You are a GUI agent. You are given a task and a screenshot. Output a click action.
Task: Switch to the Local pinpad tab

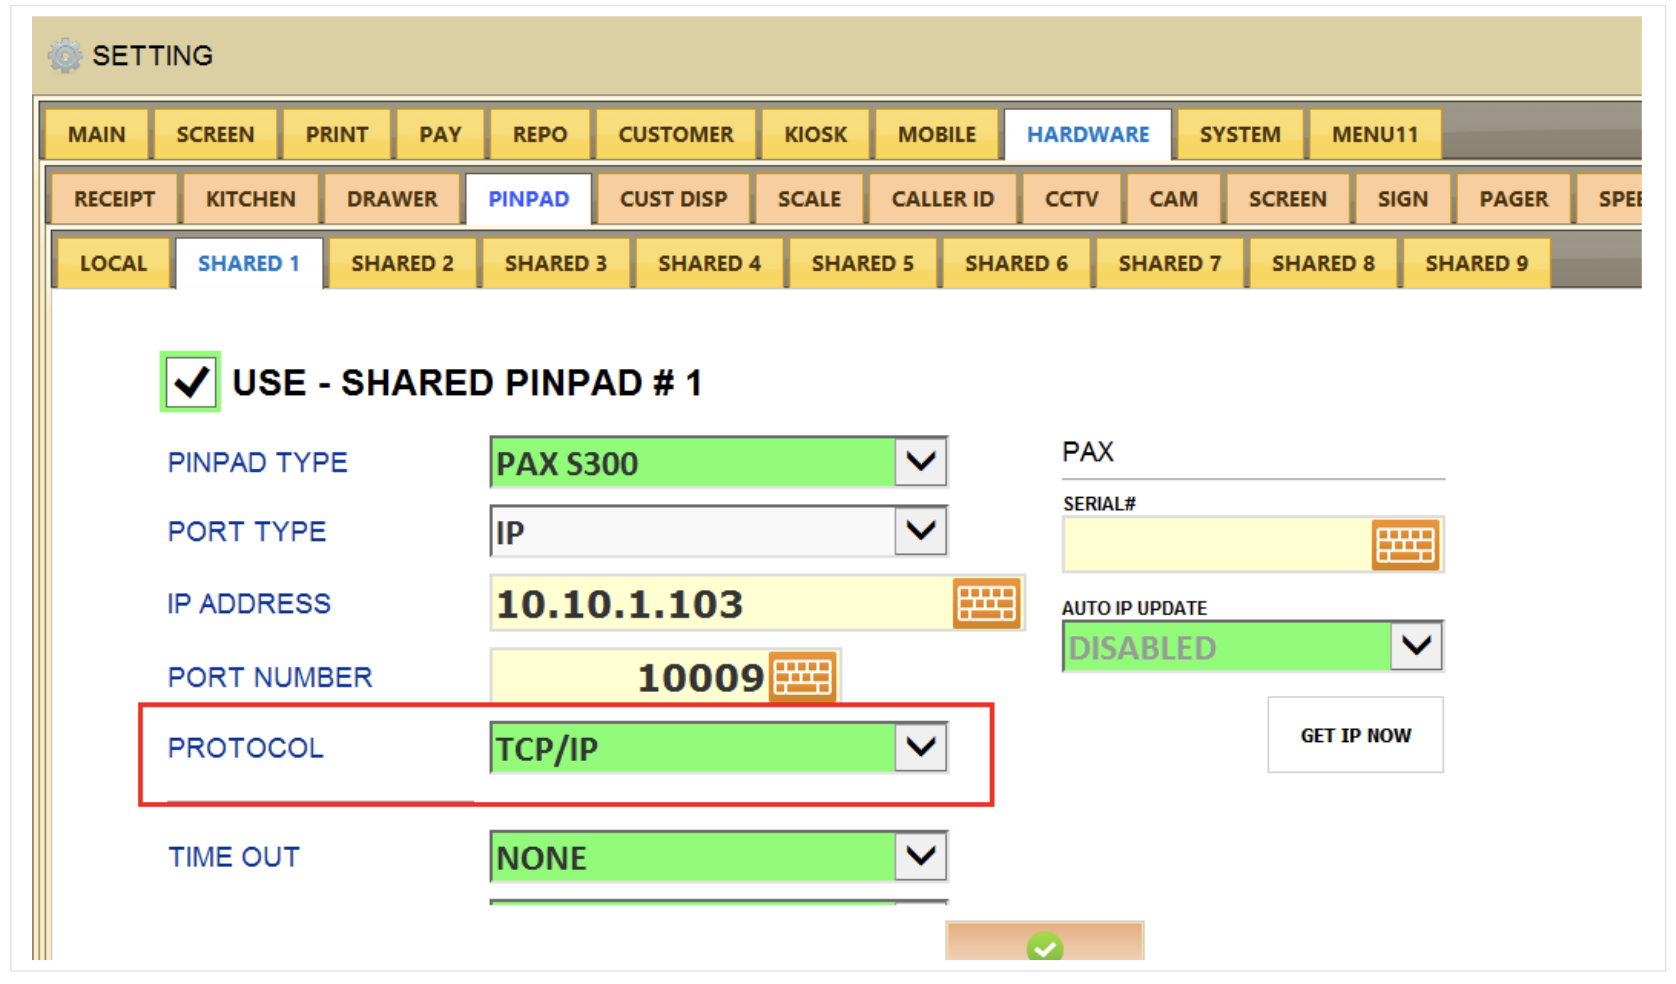point(113,264)
